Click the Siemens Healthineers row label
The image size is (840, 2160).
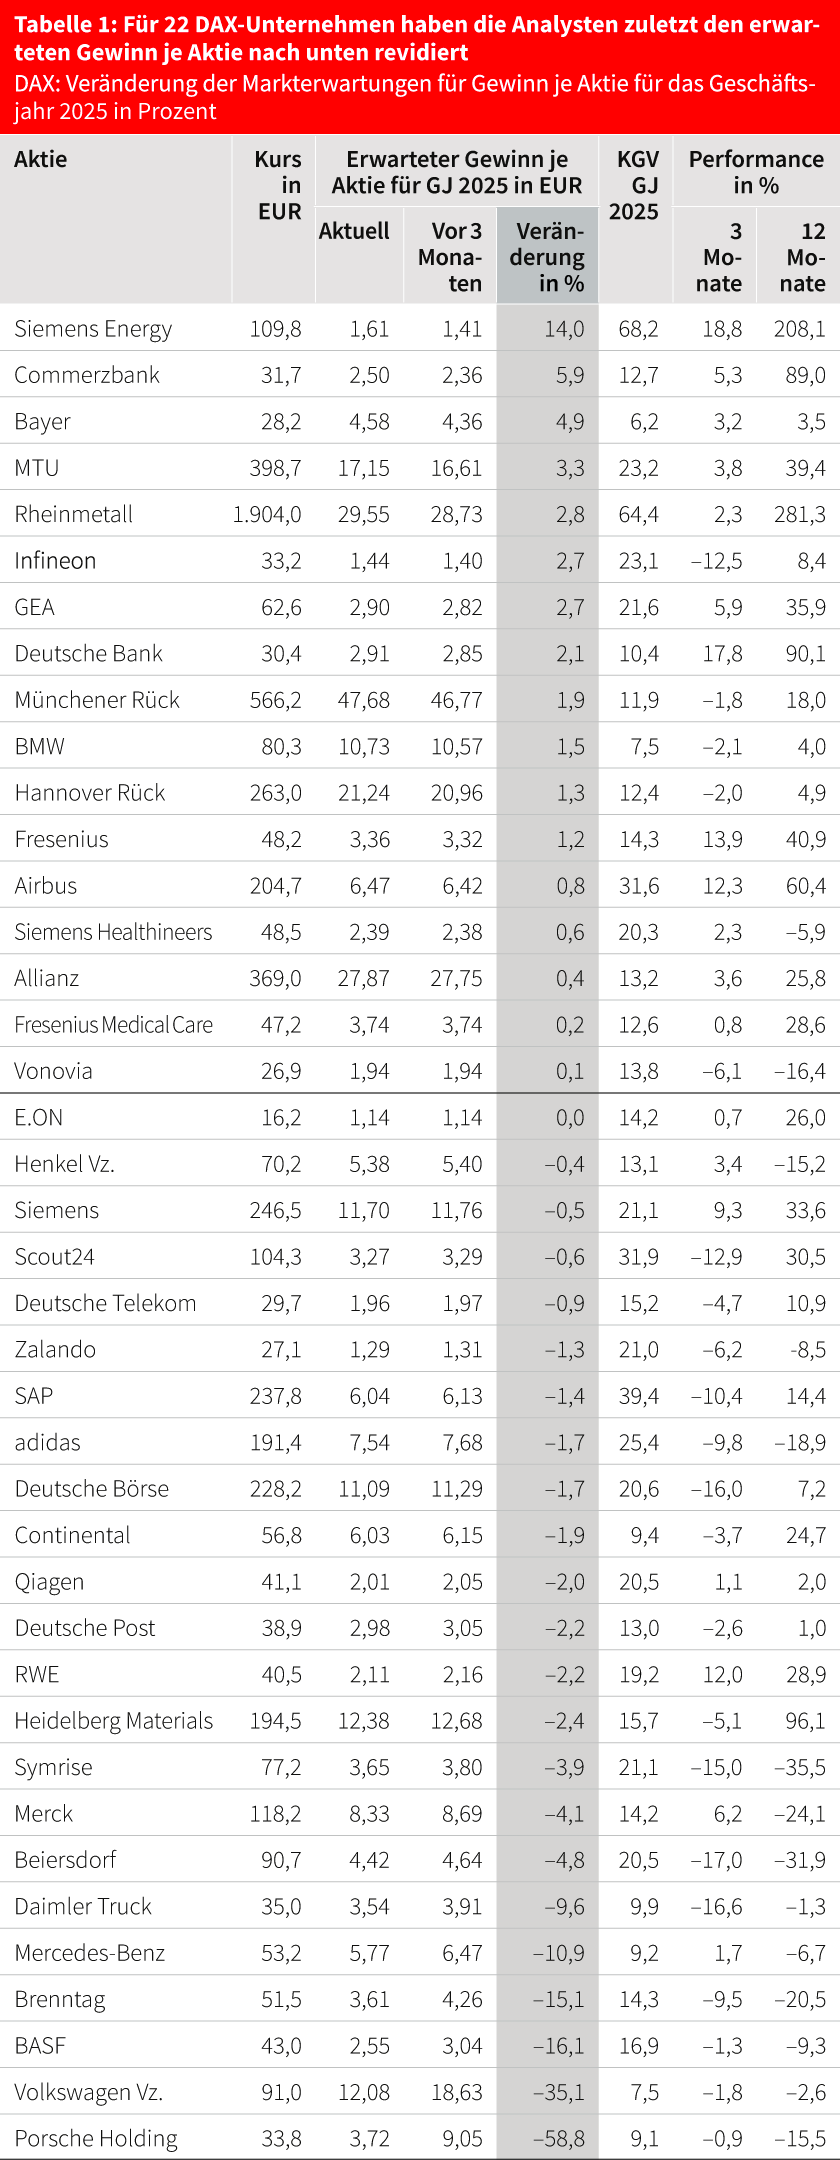pos(113,932)
